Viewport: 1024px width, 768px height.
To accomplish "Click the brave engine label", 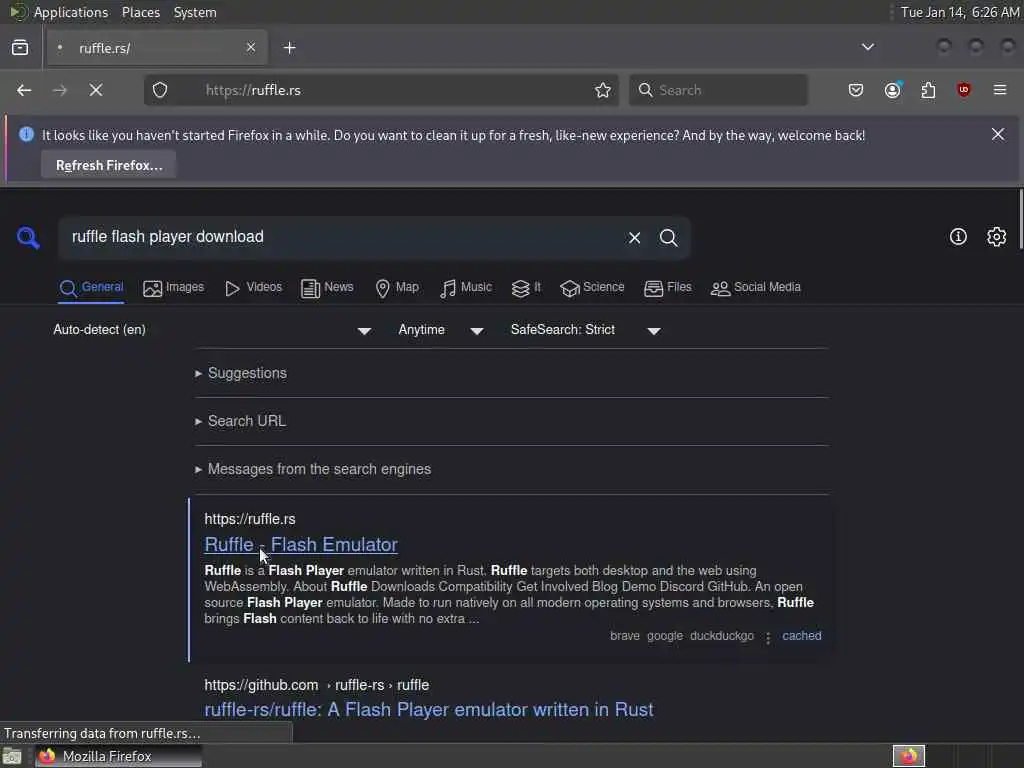I will click(x=624, y=635).
